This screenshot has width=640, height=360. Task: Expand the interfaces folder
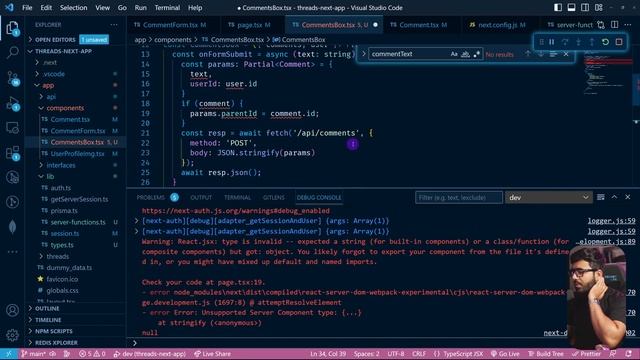pos(60,165)
